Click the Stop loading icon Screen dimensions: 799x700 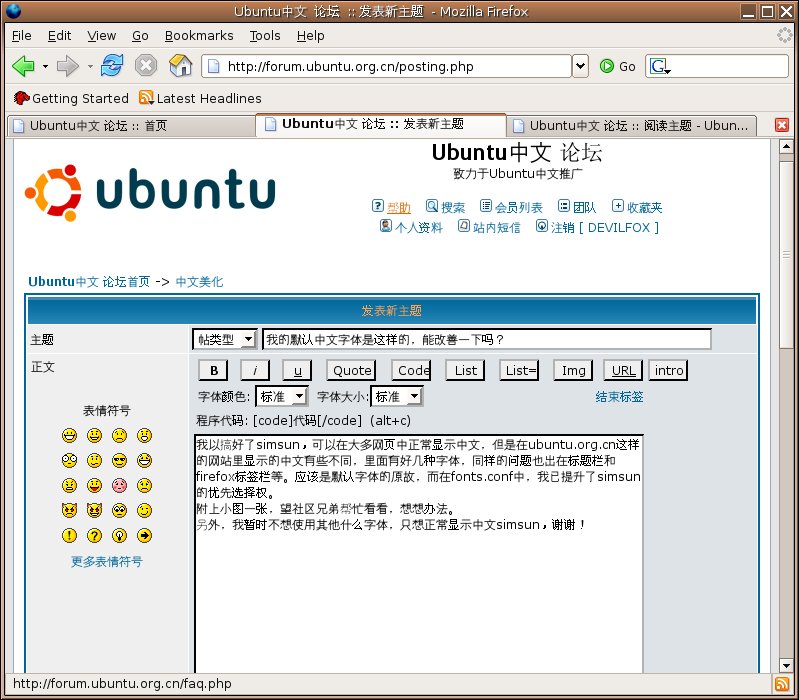point(146,66)
